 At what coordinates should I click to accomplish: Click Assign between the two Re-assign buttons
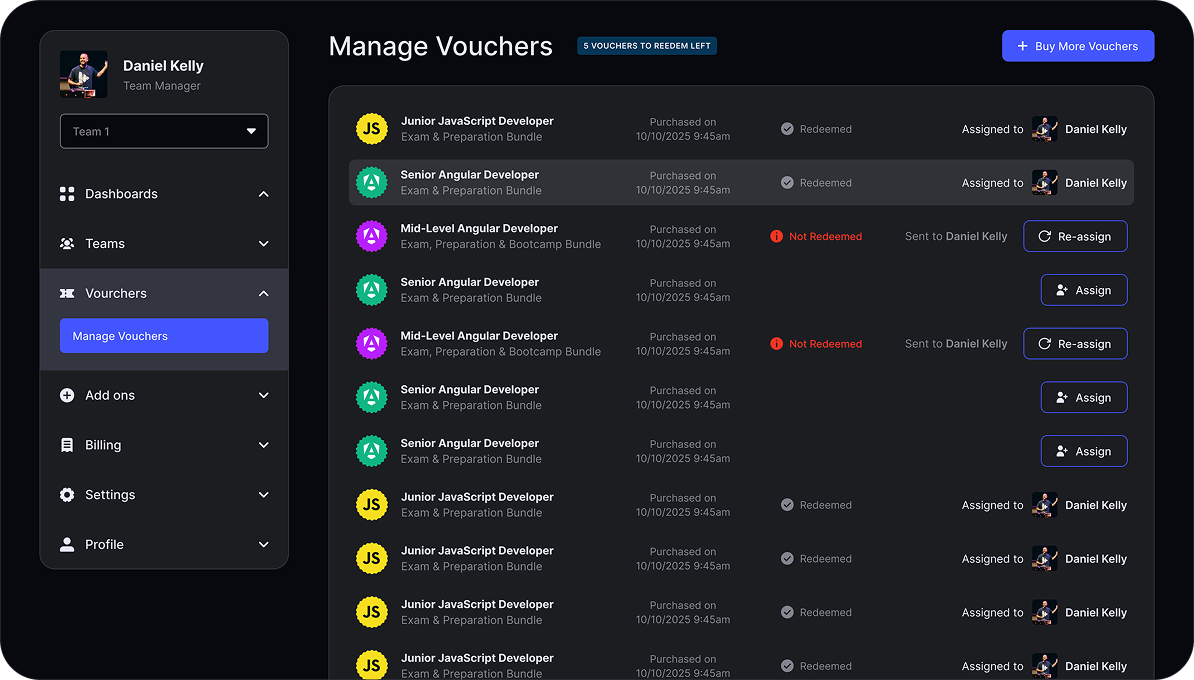tap(1084, 290)
